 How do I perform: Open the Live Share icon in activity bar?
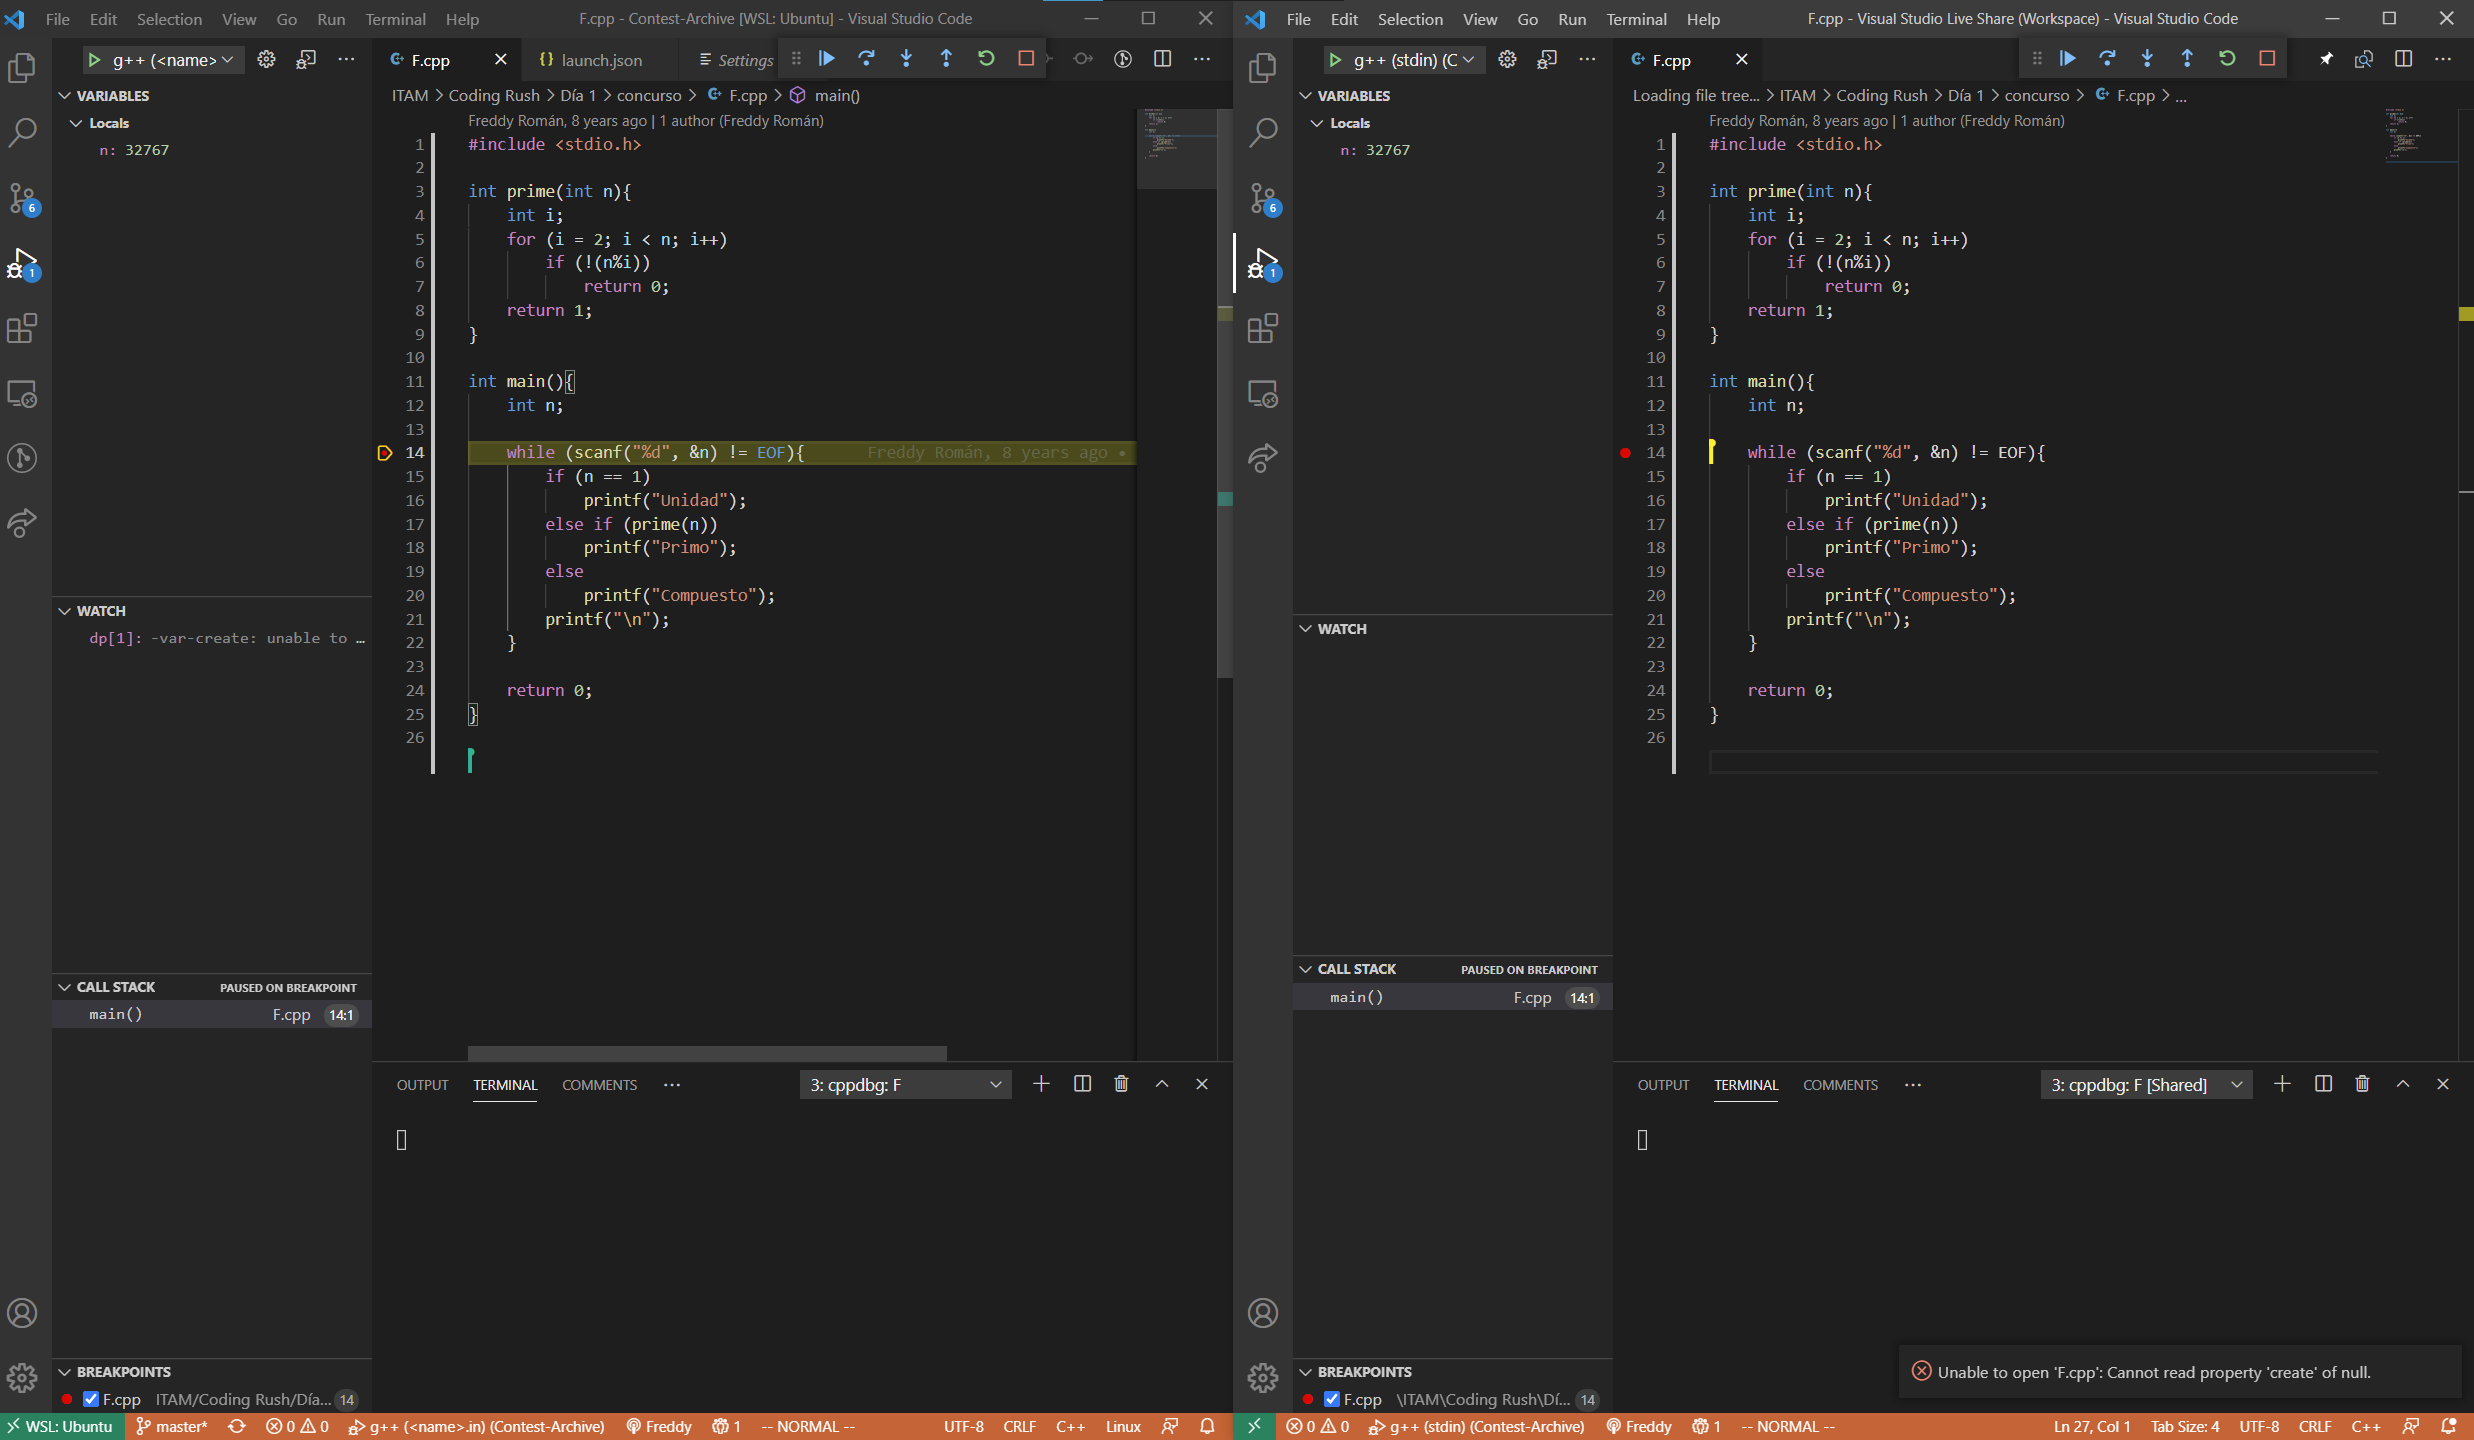pos(22,522)
